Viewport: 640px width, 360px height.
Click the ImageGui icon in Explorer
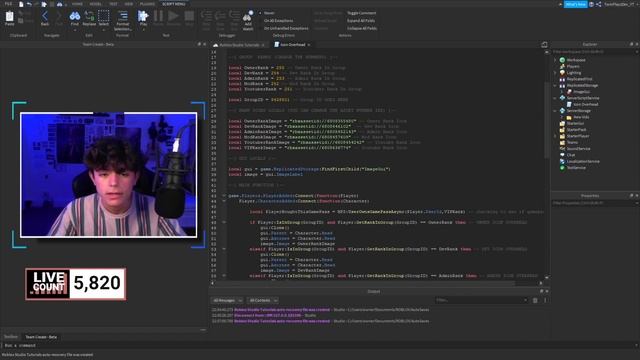[569, 92]
